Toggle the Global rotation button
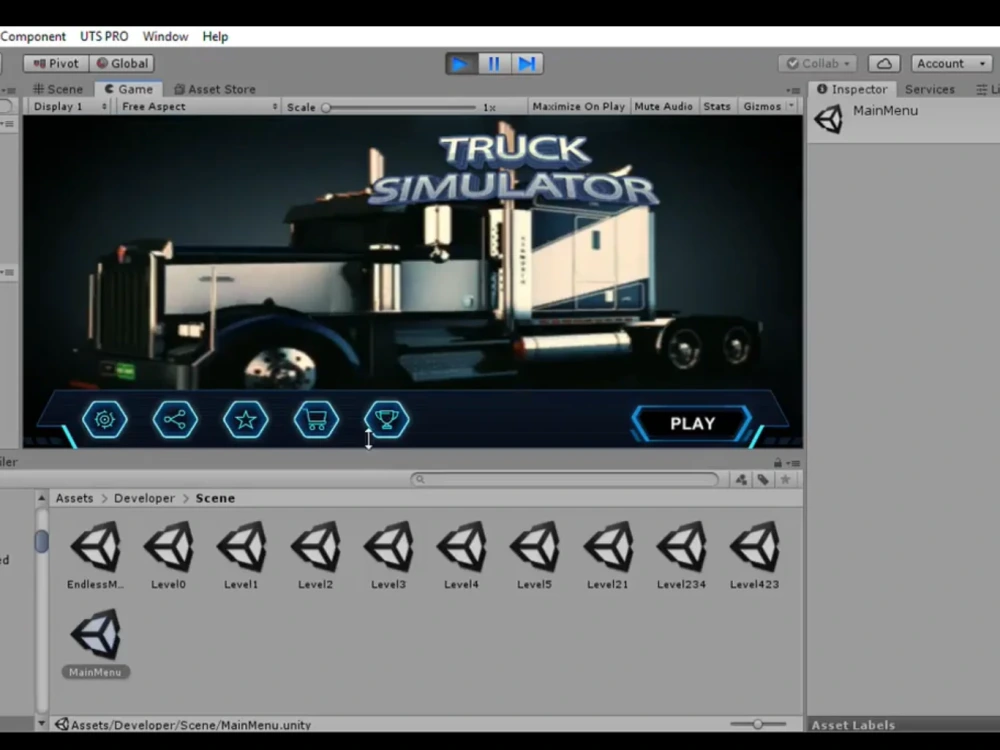This screenshot has width=1000, height=750. click(122, 63)
